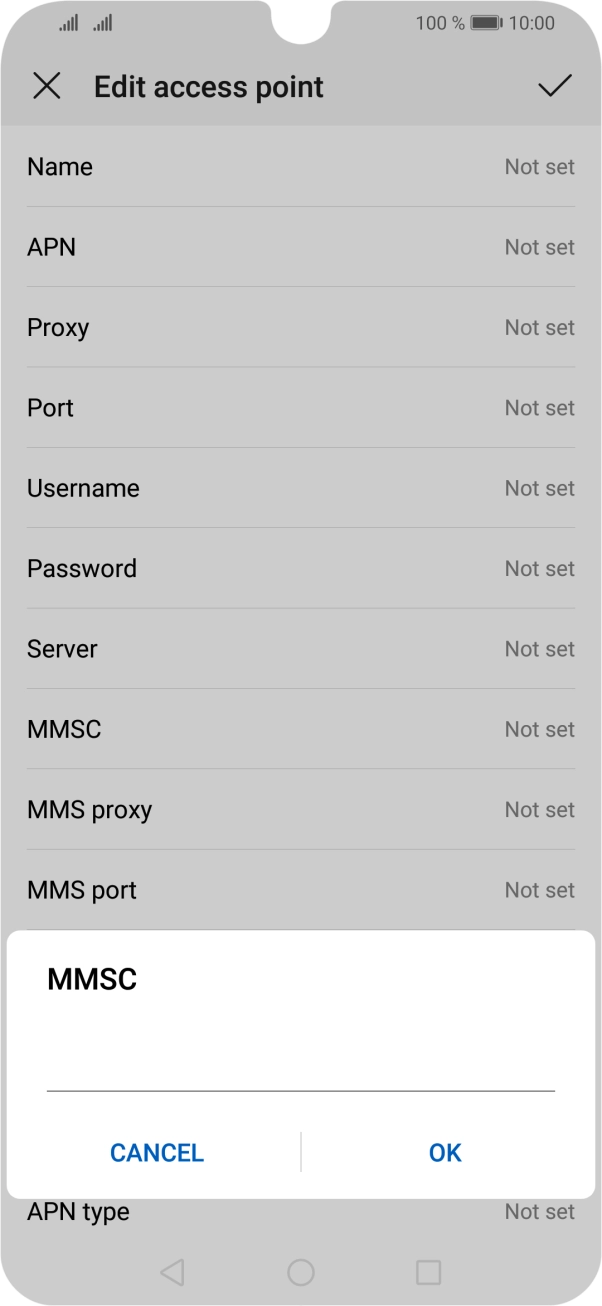602x1306 pixels.
Task: Select the APN type row
Action: click(x=300, y=1211)
